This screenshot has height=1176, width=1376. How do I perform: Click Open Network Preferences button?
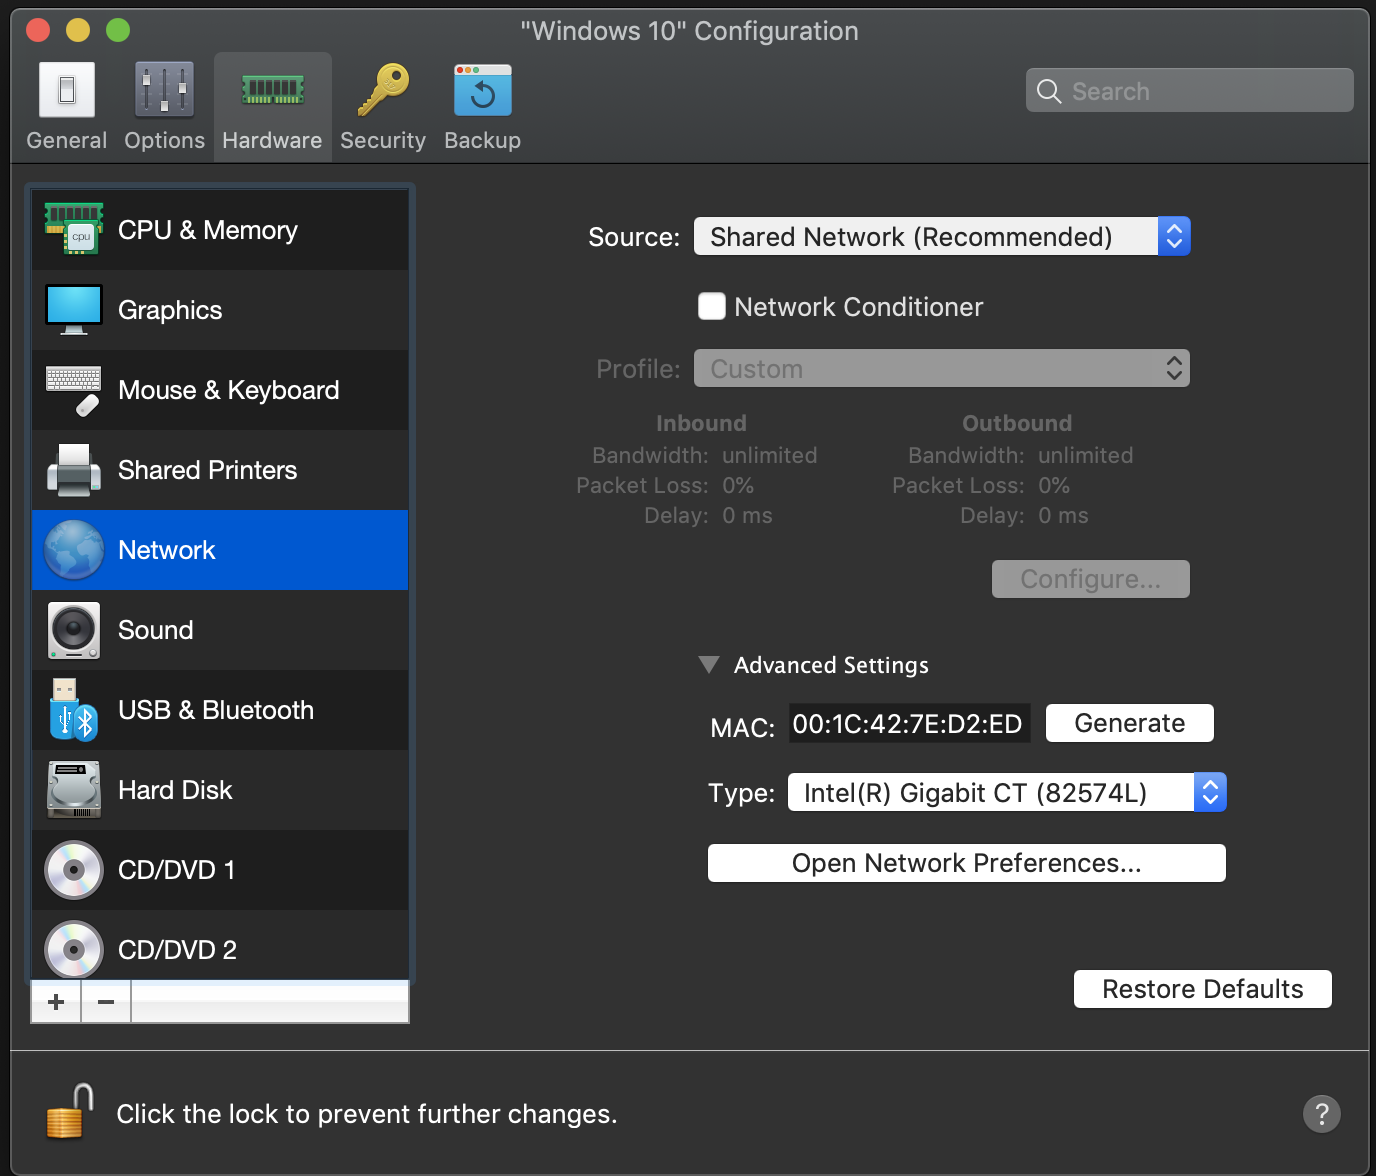(967, 863)
